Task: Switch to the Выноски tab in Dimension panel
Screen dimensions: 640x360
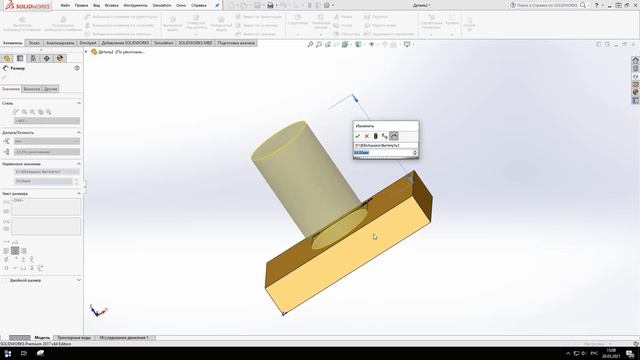Action: click(x=31, y=89)
